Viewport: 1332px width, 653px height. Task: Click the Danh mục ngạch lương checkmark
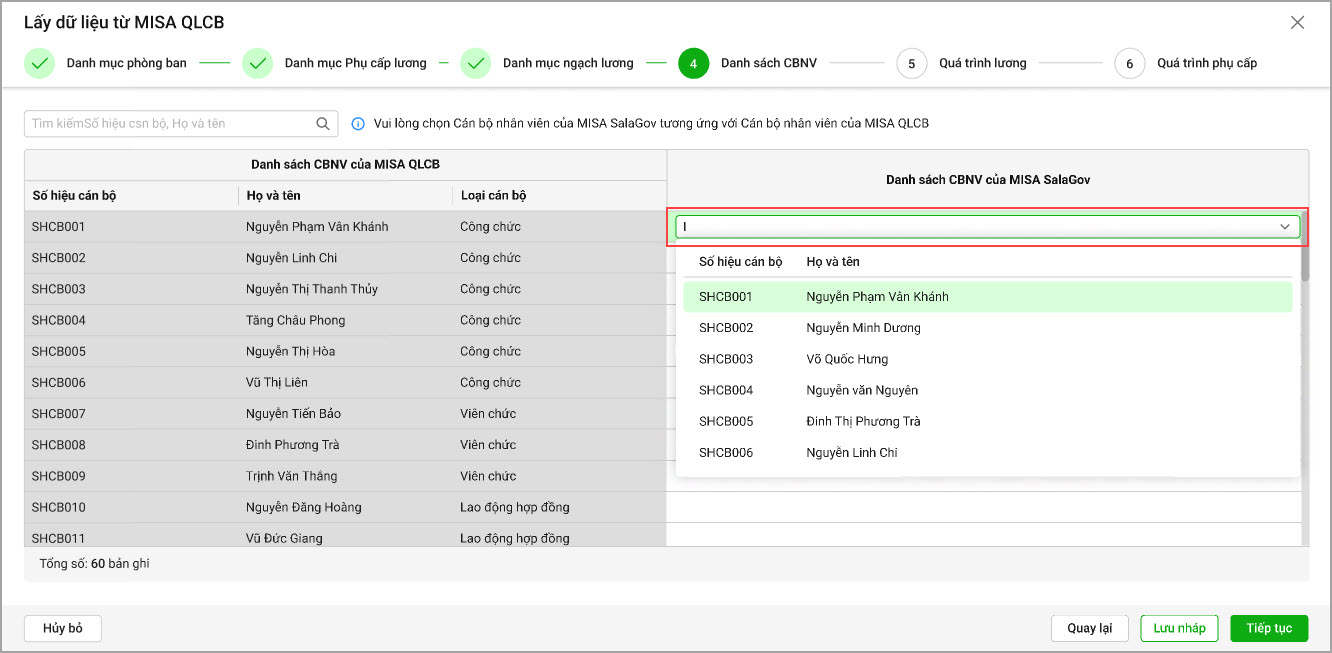pos(476,63)
